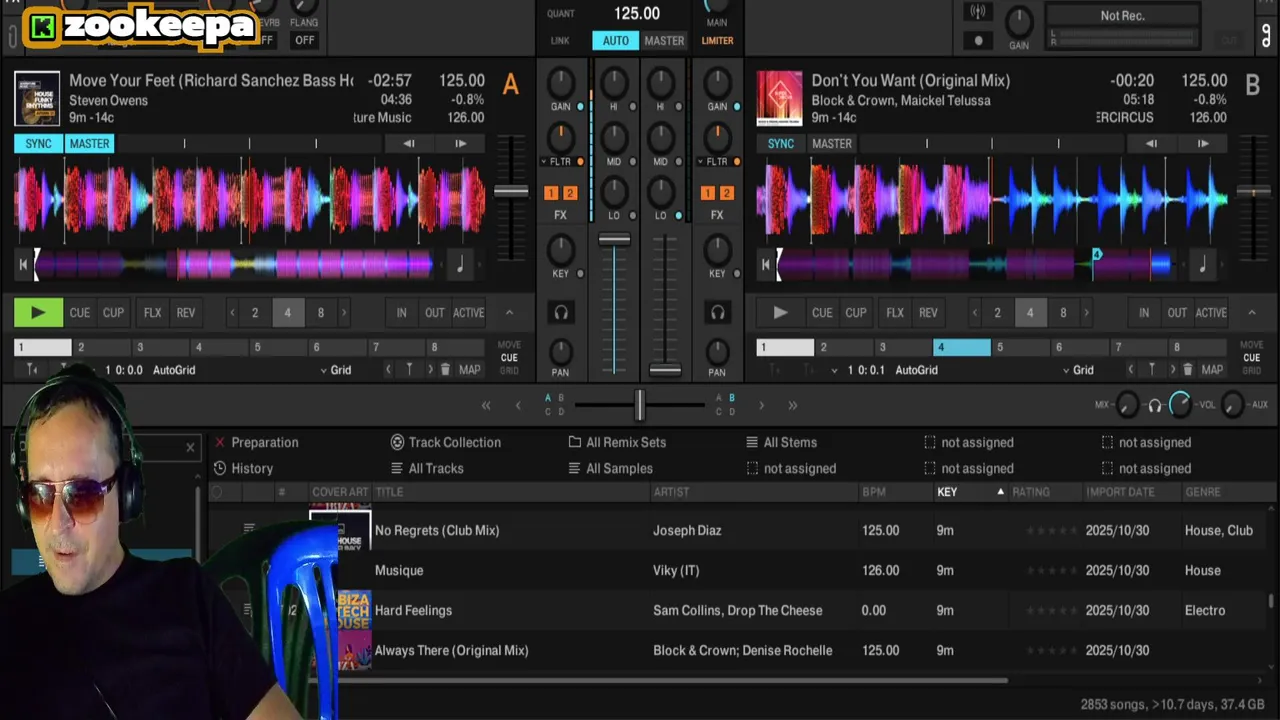Decrease loop size arrow on Deck A

232,313
